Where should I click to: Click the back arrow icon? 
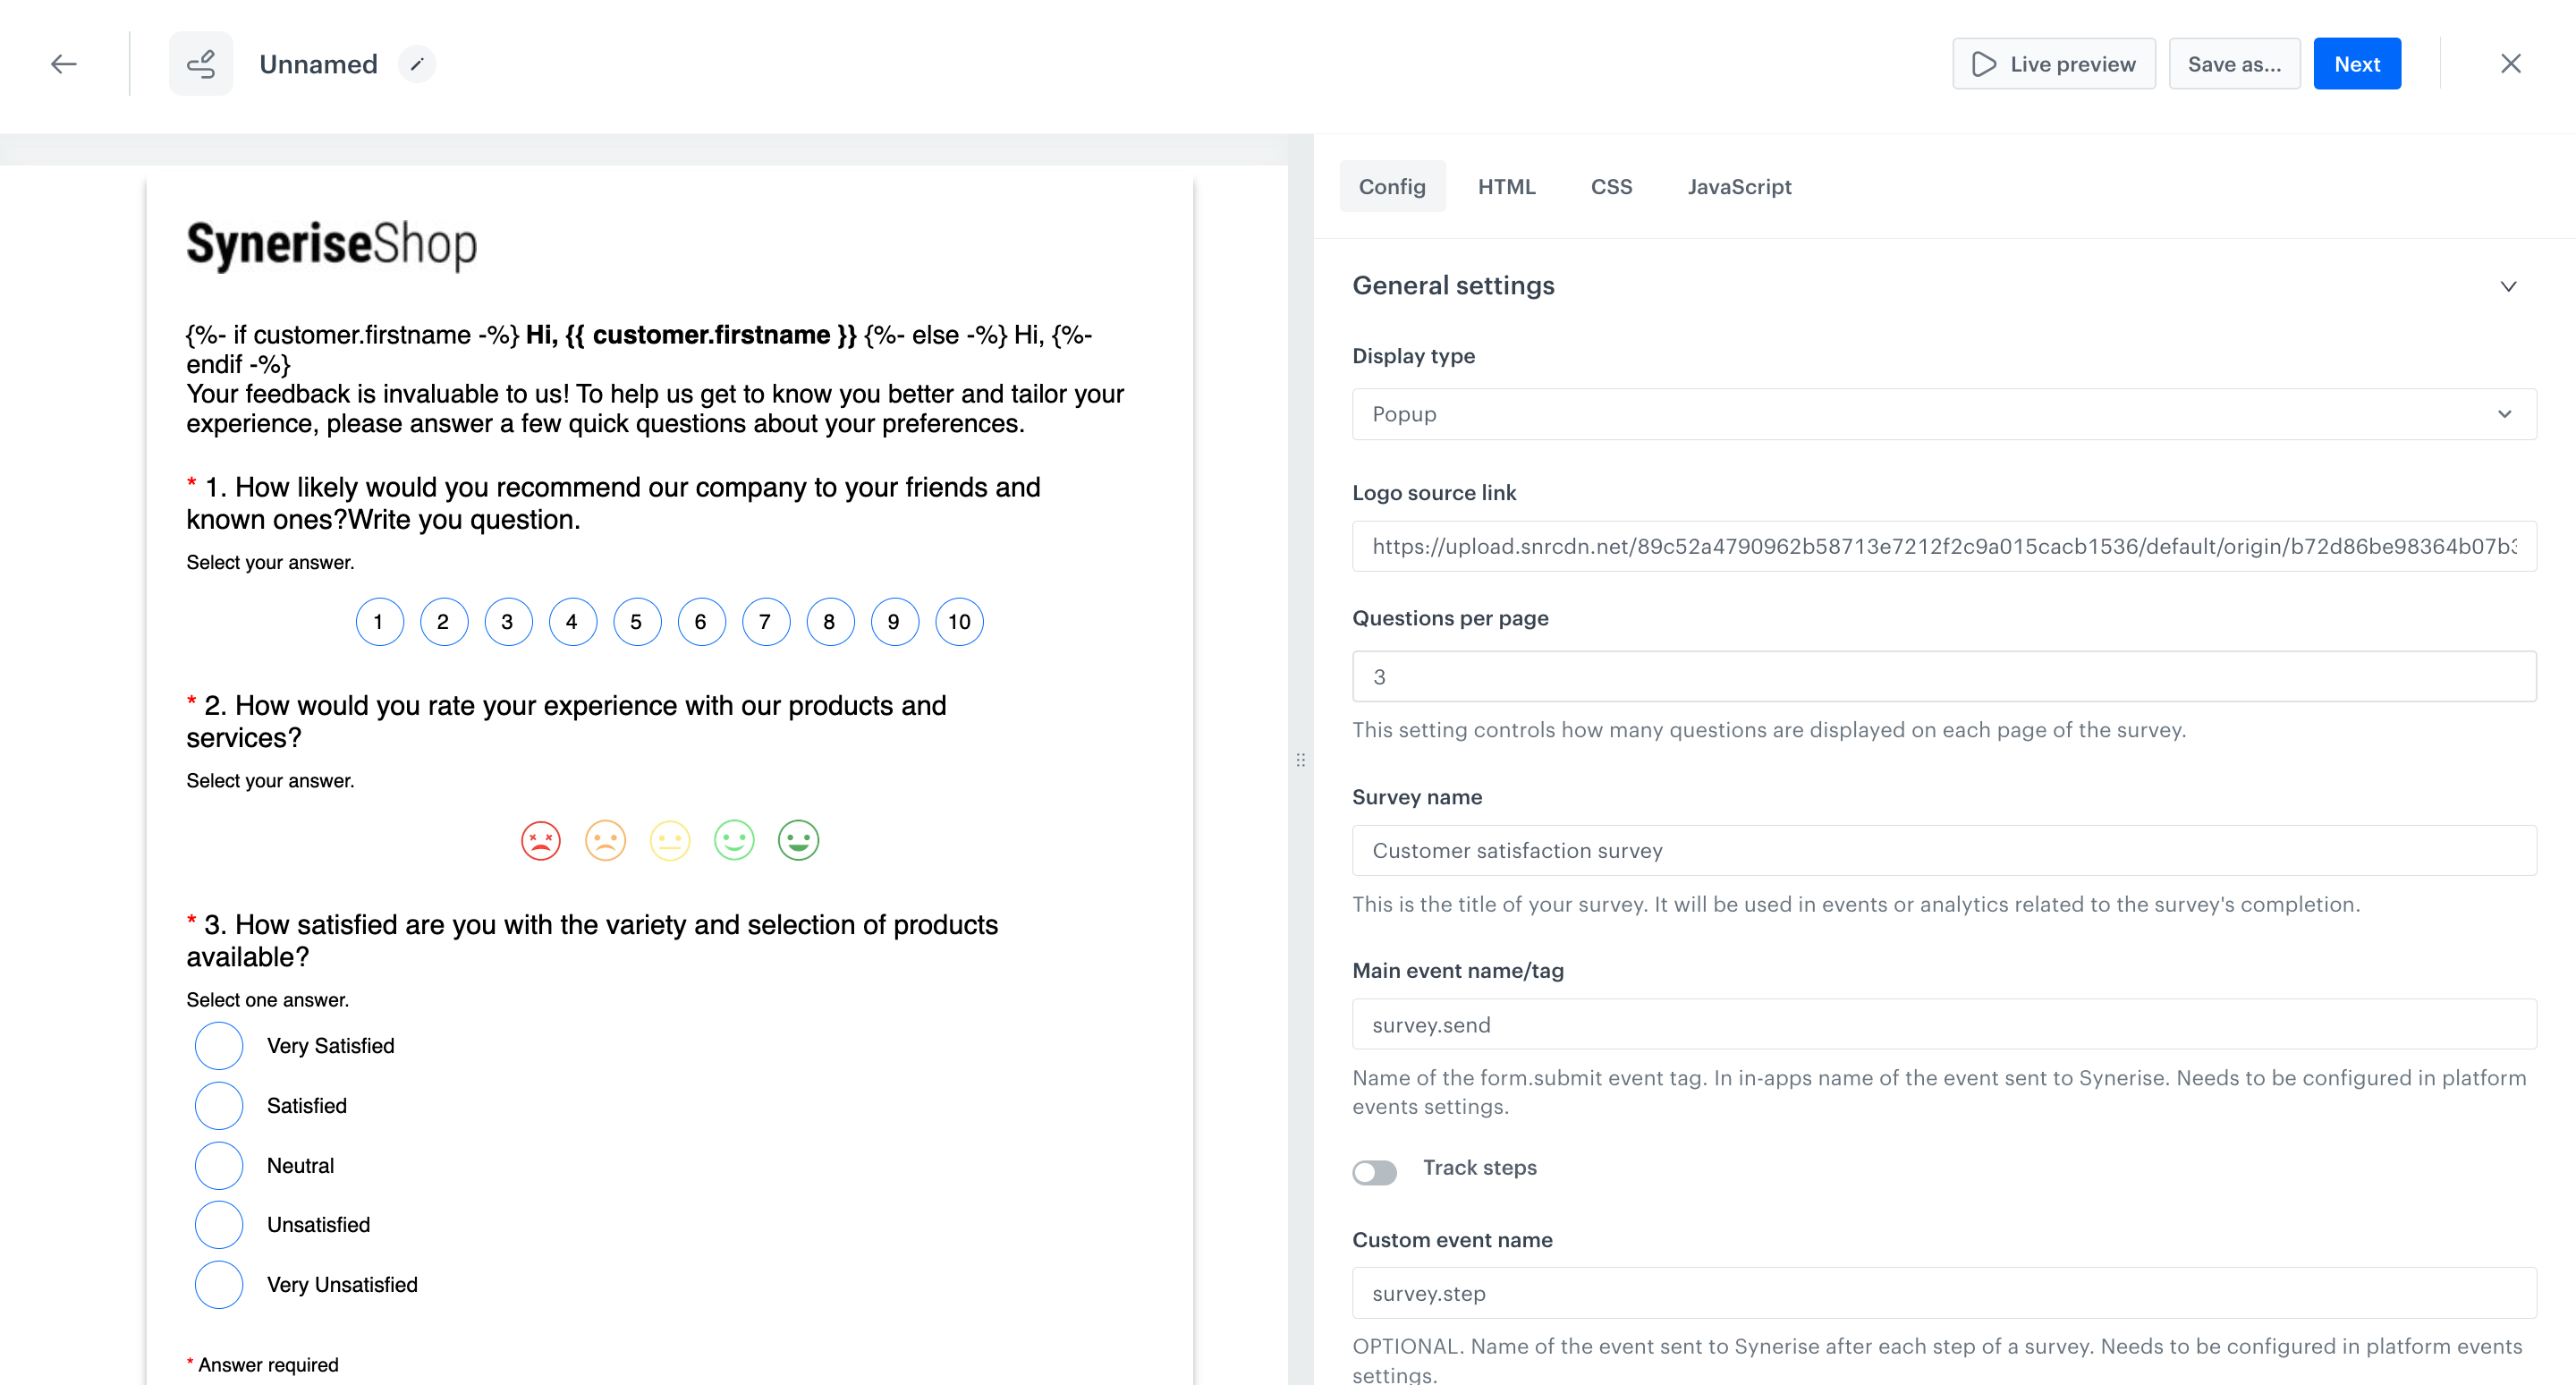[64, 64]
